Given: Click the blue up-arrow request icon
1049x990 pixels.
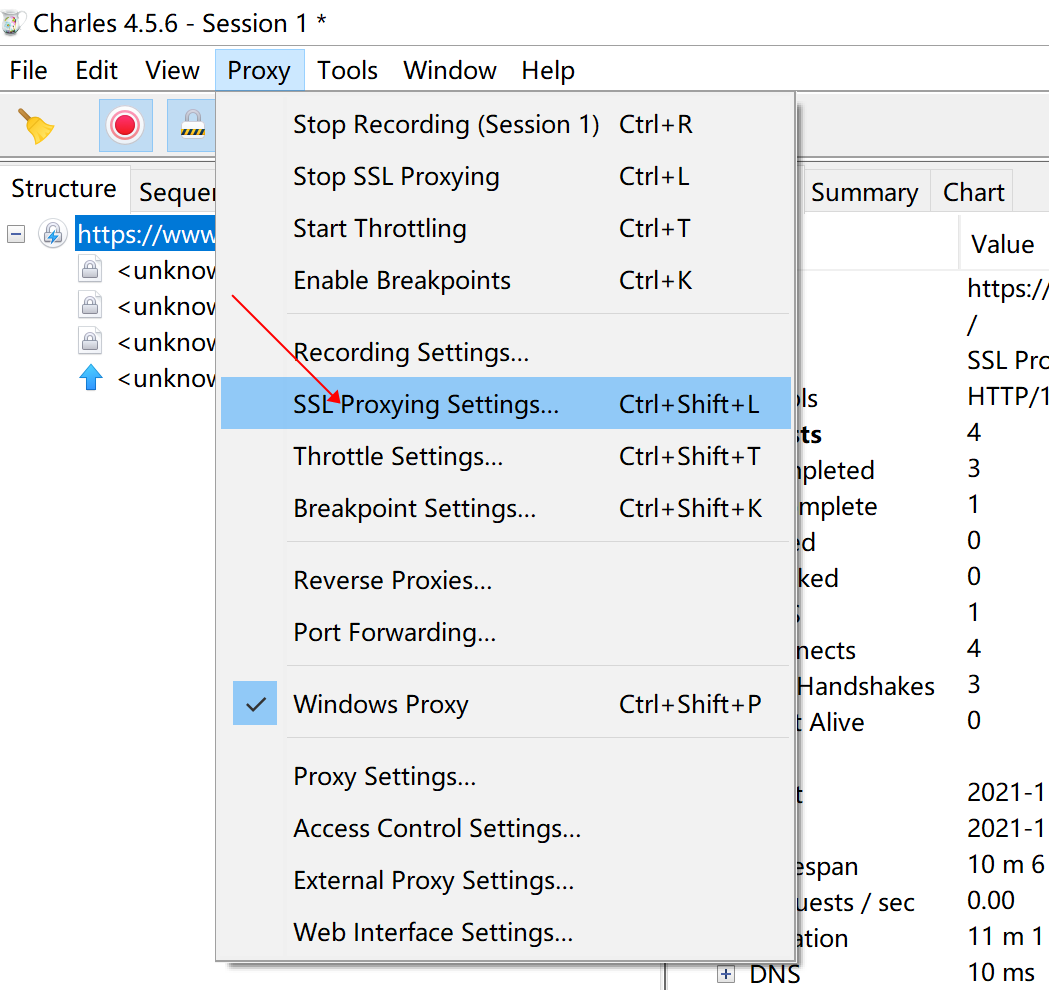Looking at the screenshot, I should 91,378.
